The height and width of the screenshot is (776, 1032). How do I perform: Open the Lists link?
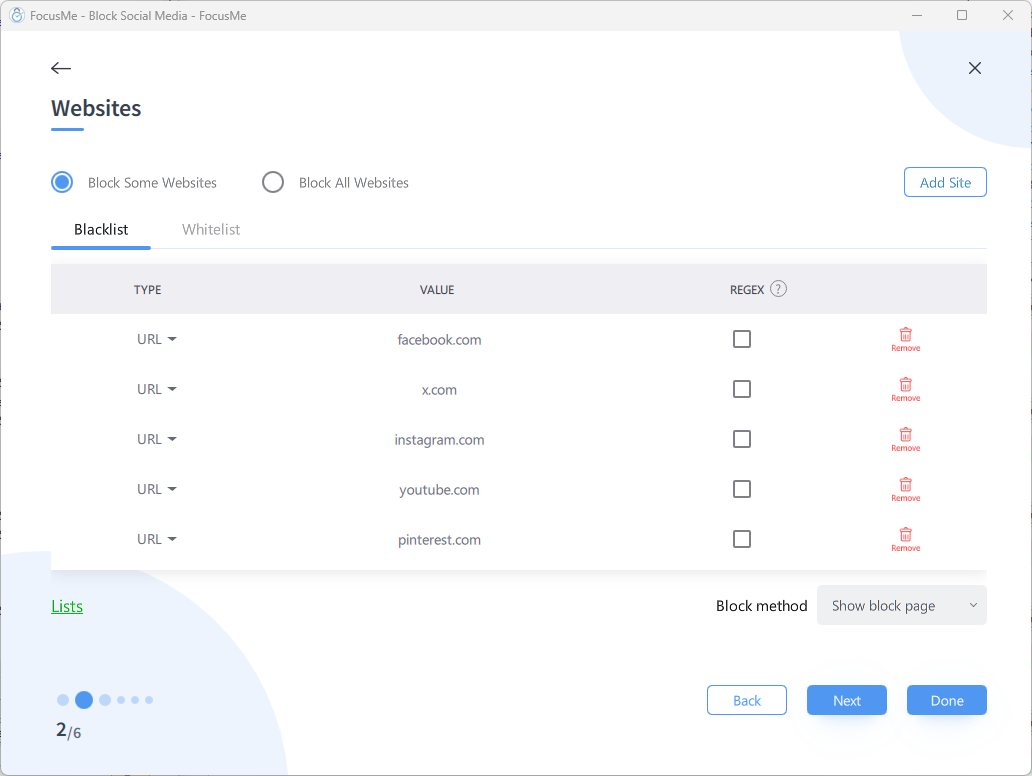coord(67,606)
